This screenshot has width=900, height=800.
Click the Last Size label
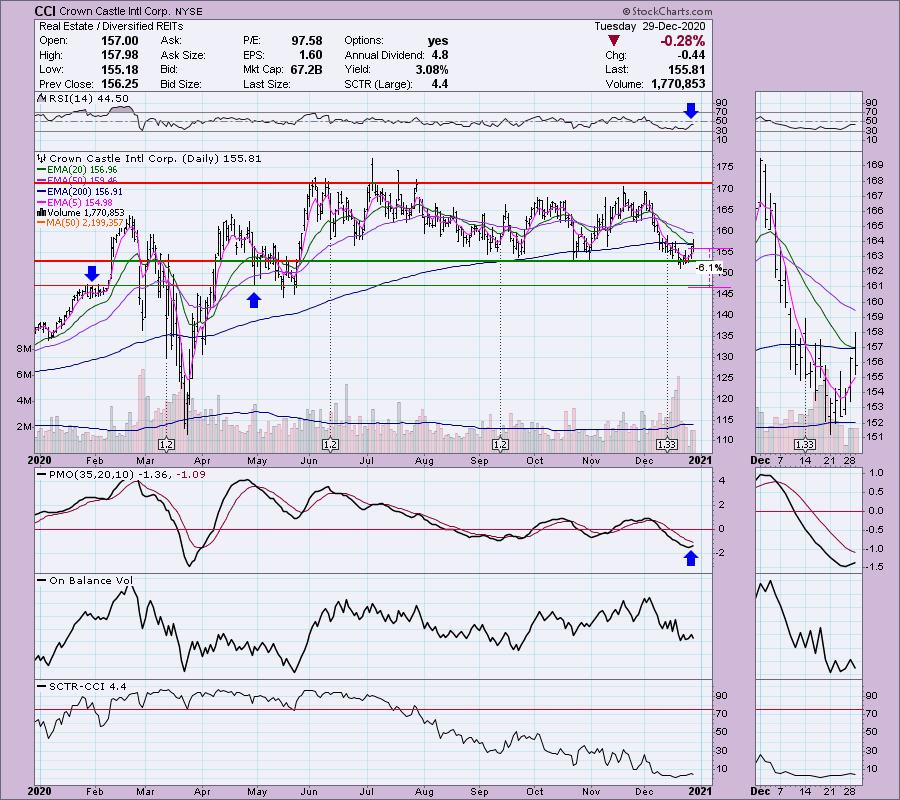coord(266,84)
